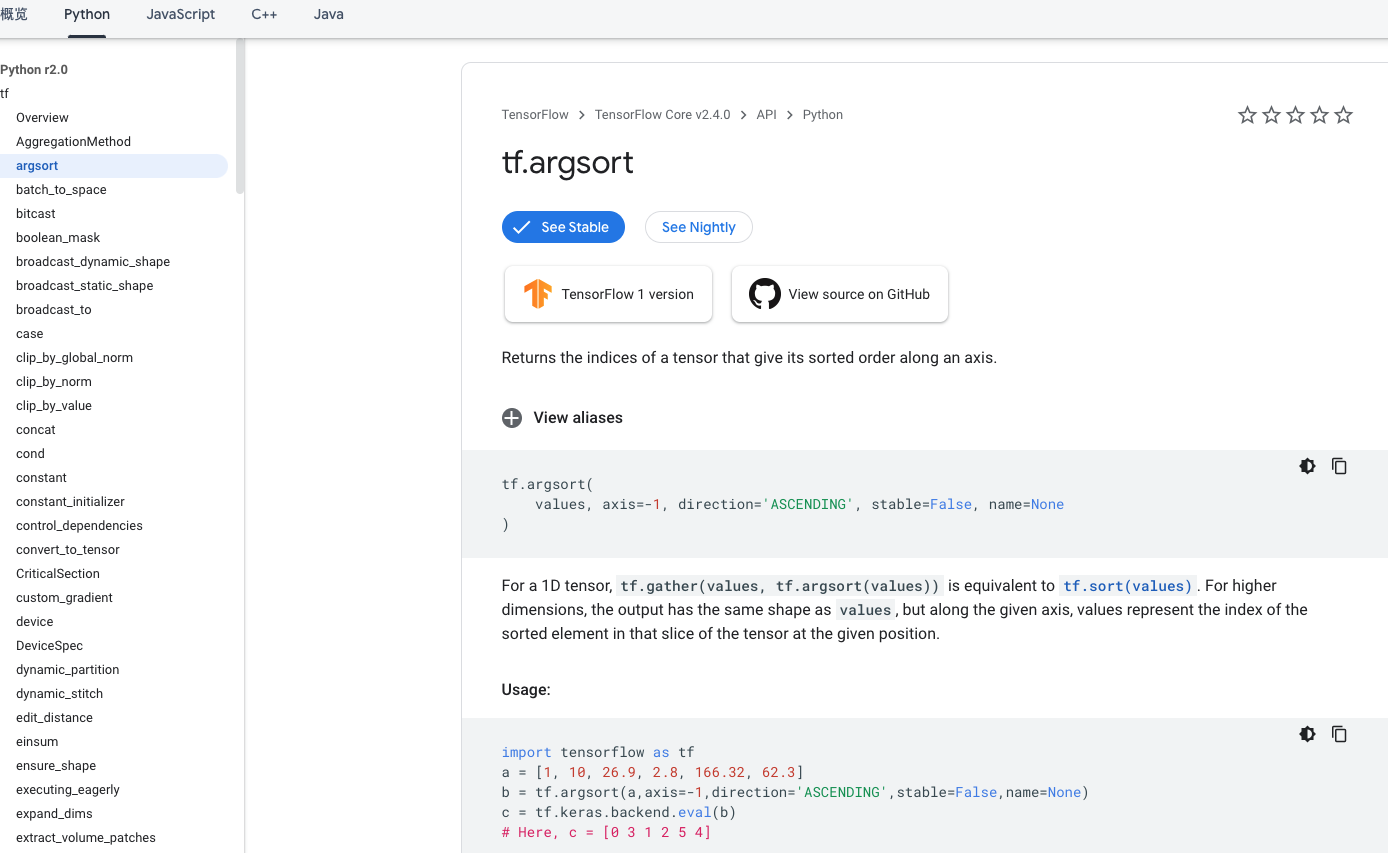Viewport: 1388px width, 853px height.
Task: Switch to the C++ tab
Action: (x=264, y=15)
